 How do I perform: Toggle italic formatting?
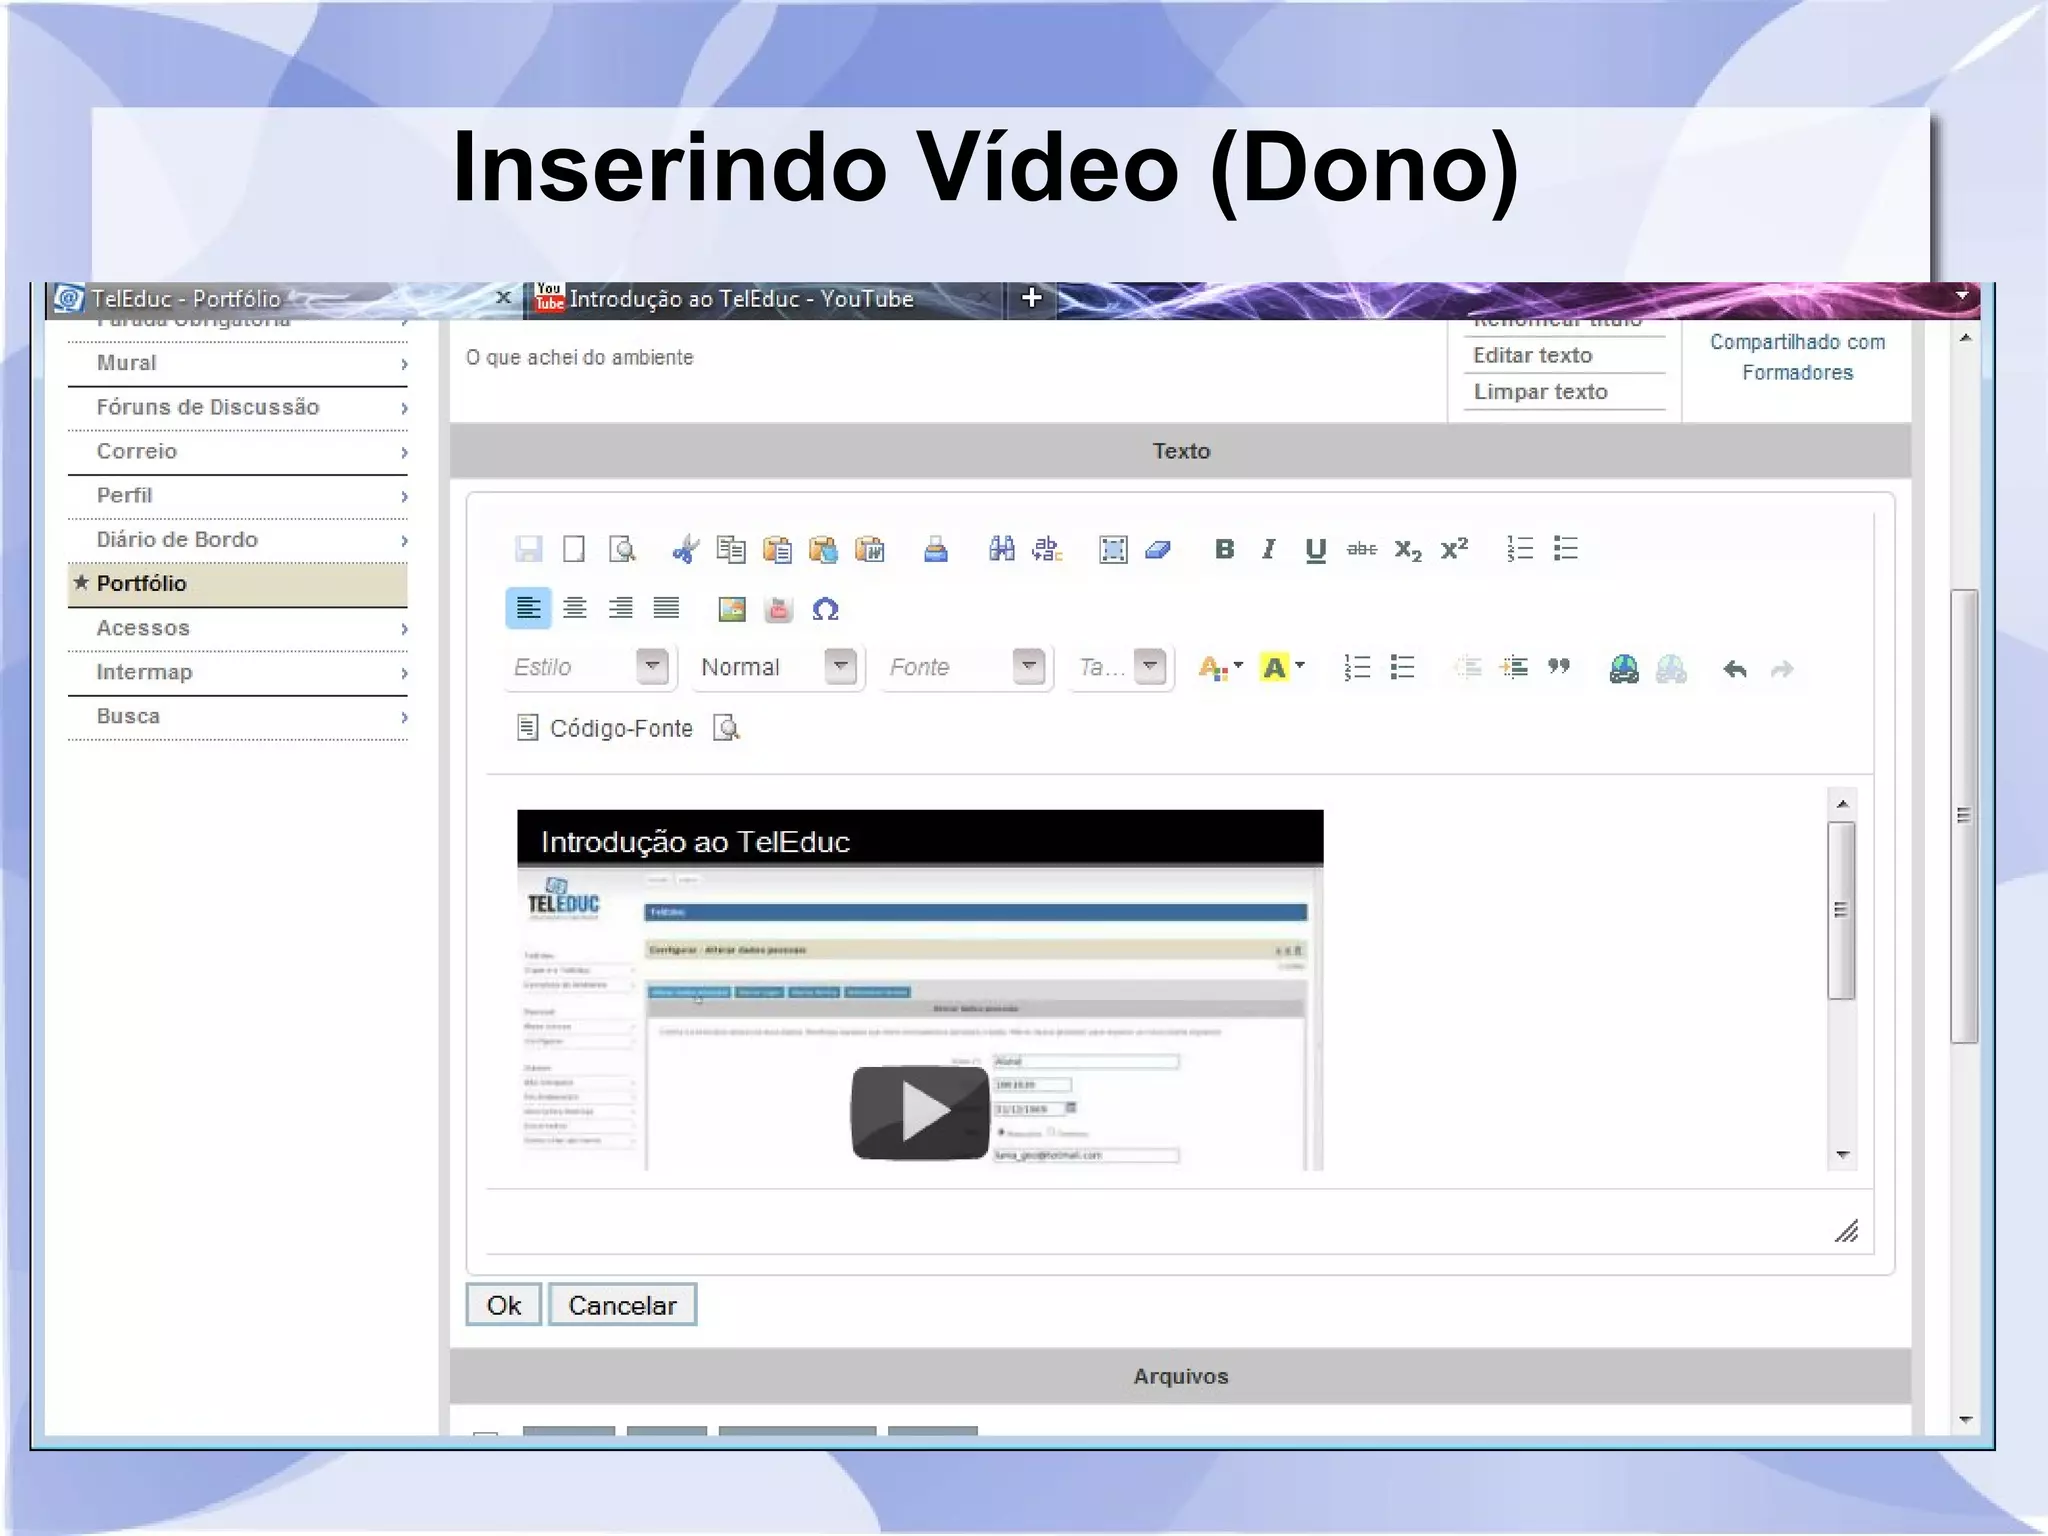pyautogui.click(x=1269, y=549)
